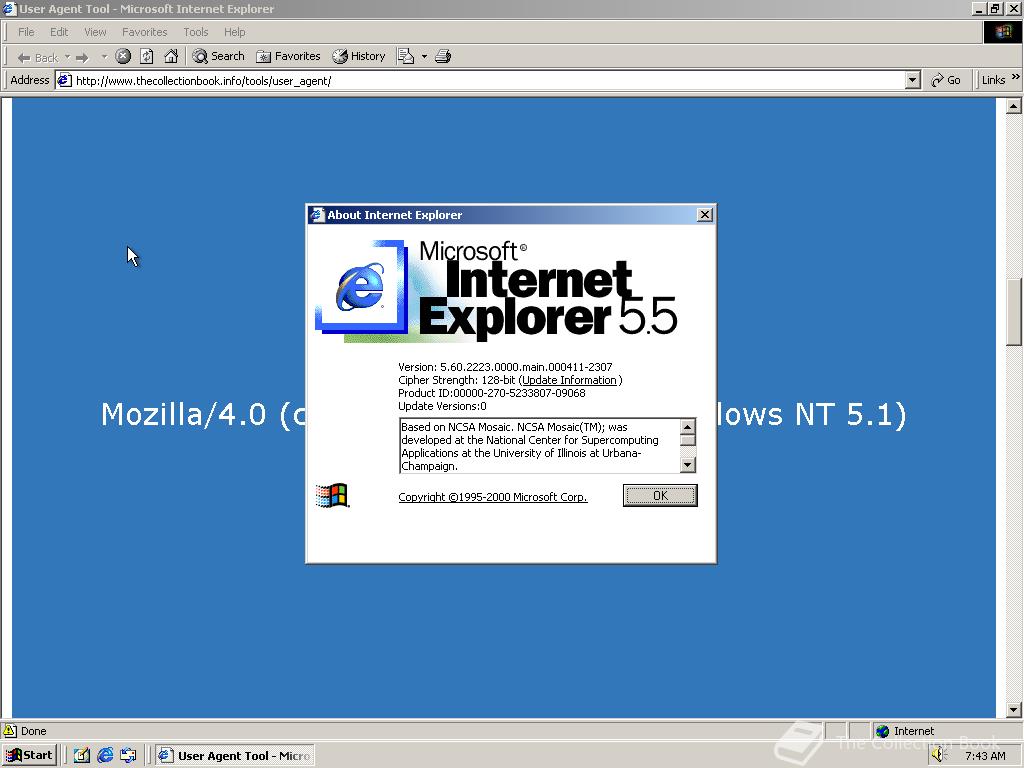
Task: Click the Back arrow toolbar button
Action: (x=37, y=57)
